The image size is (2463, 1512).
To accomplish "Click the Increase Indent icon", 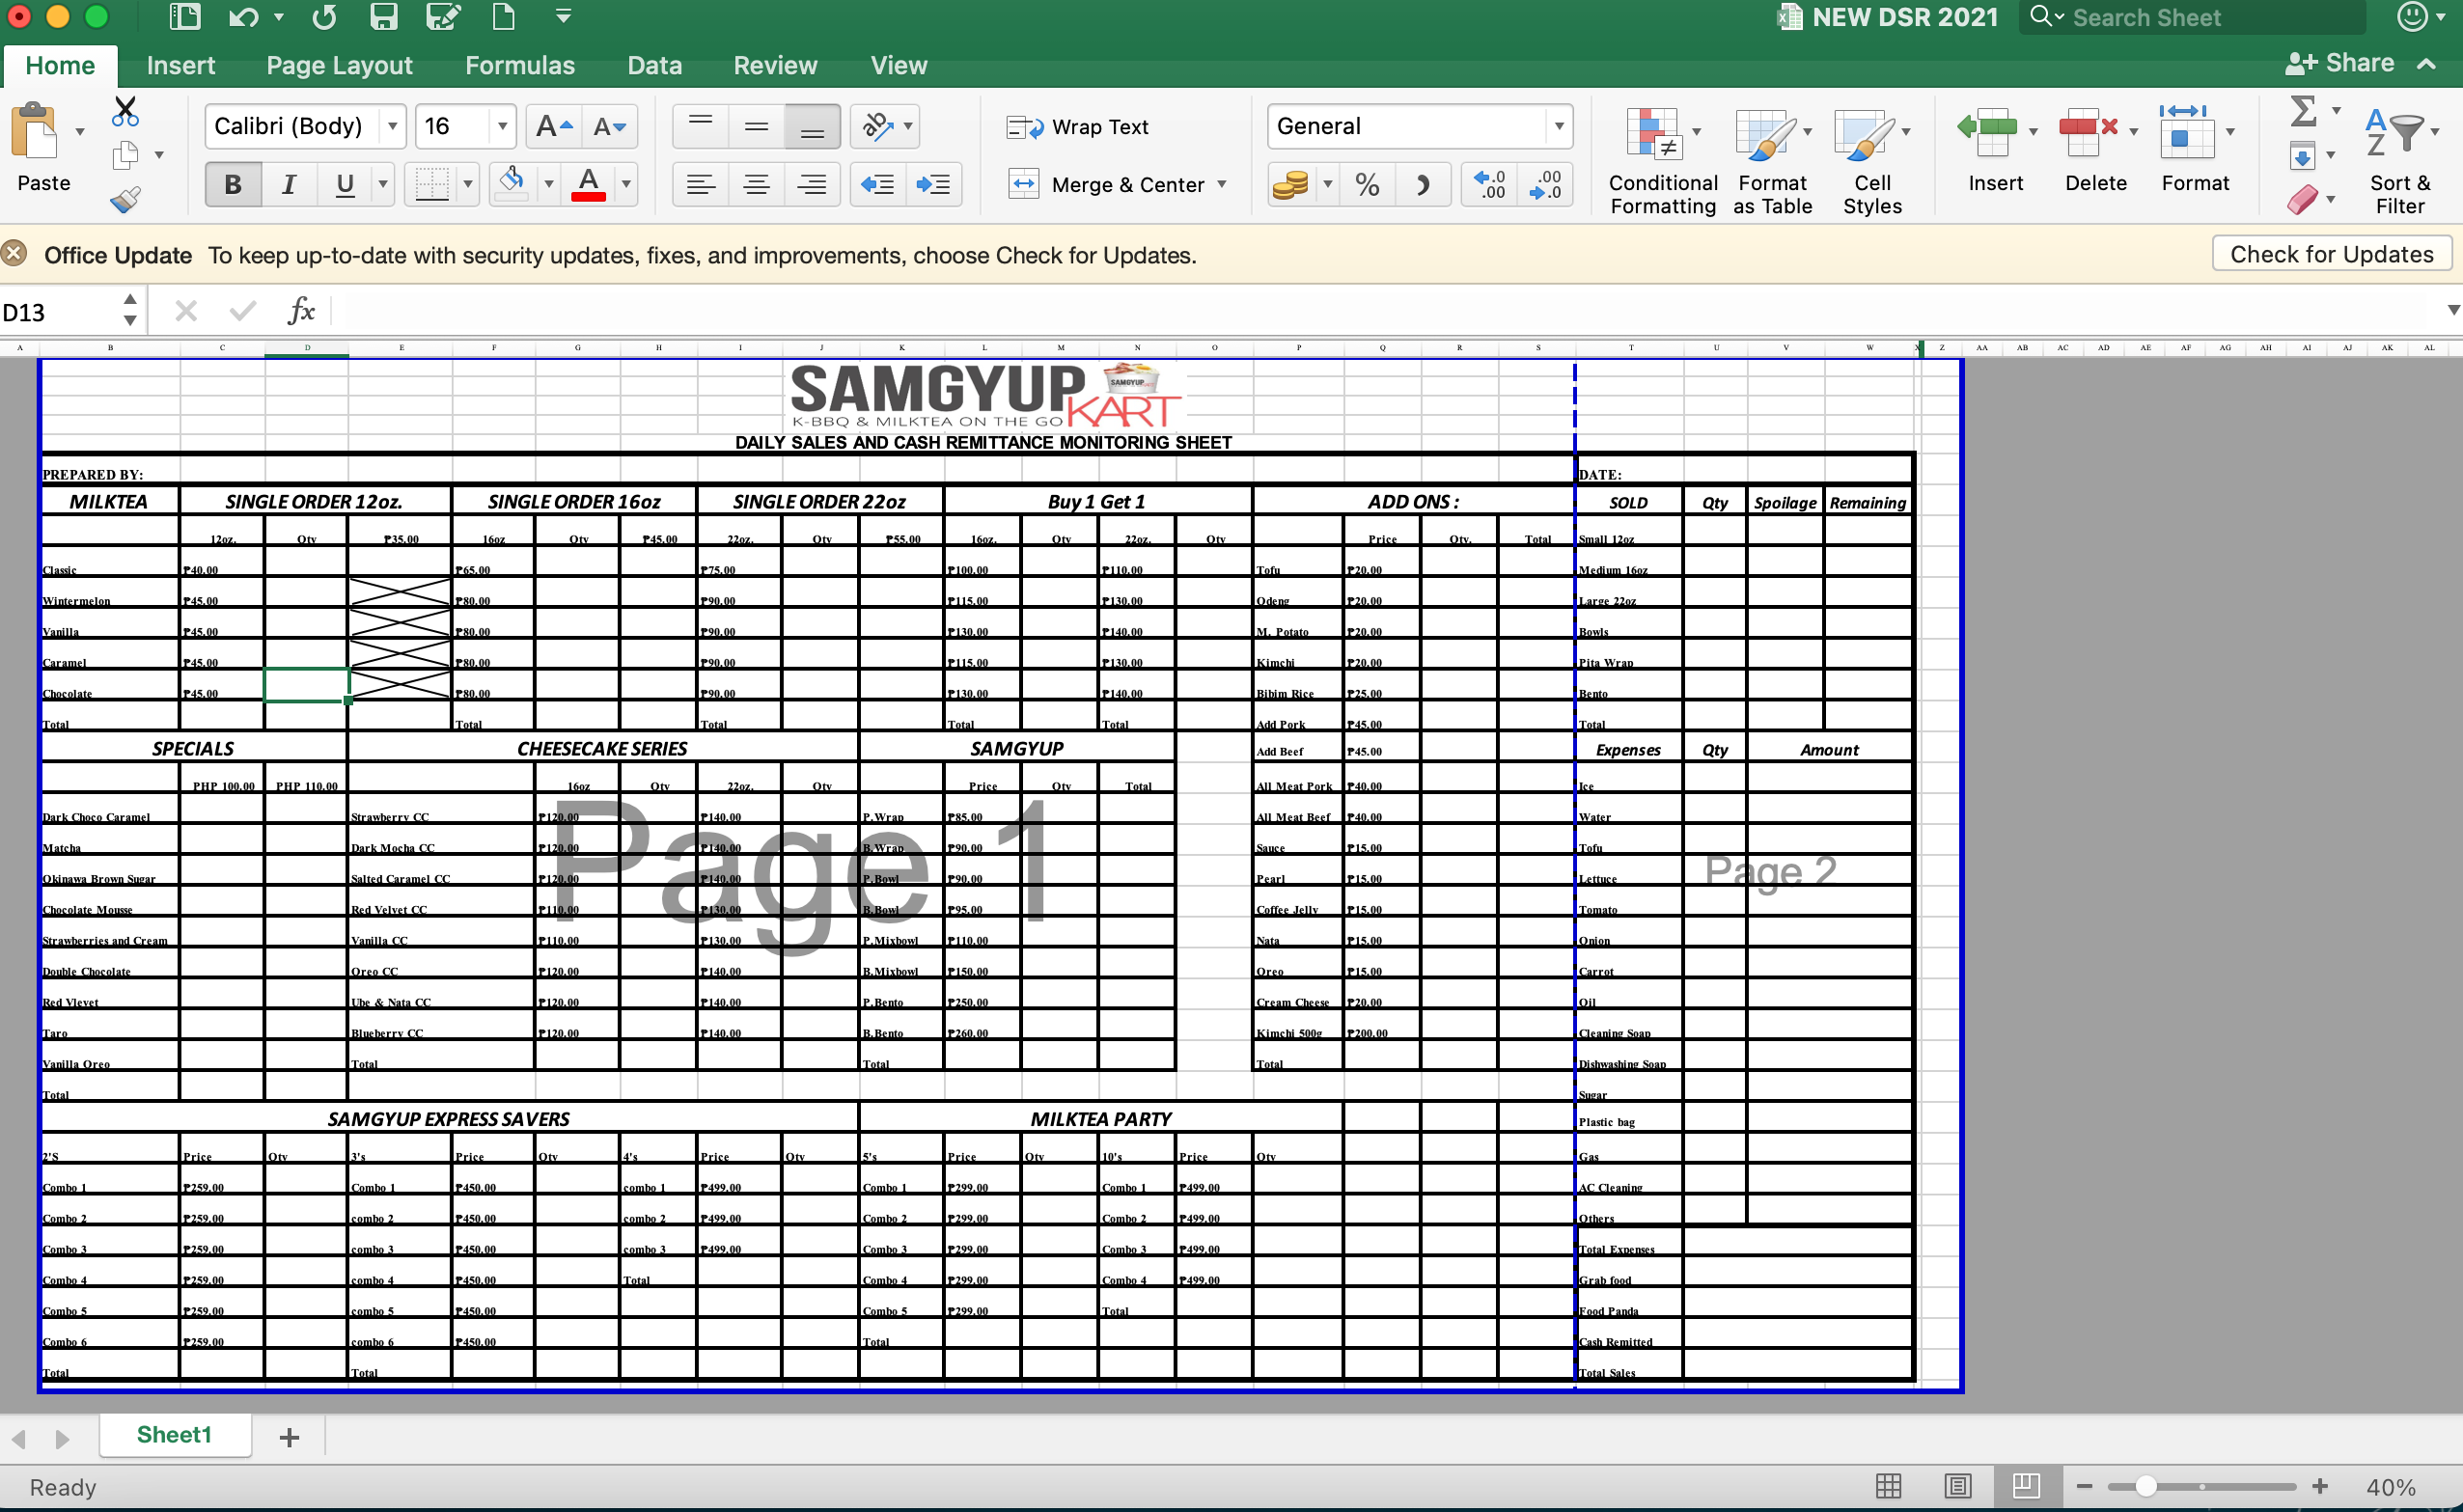I will click(933, 185).
